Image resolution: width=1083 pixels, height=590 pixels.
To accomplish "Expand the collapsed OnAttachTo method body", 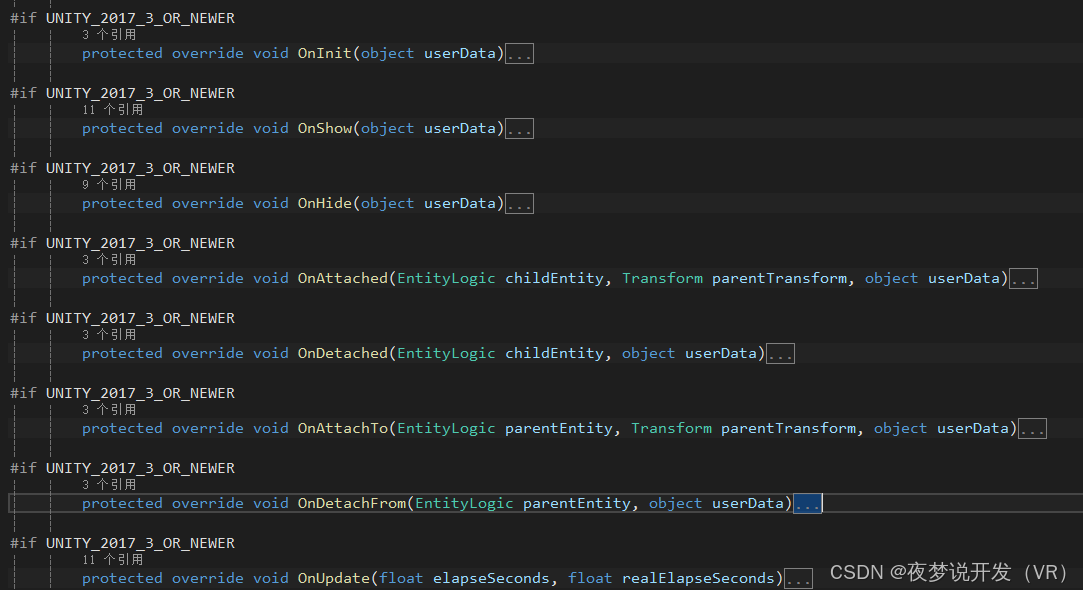I will click(x=1033, y=429).
